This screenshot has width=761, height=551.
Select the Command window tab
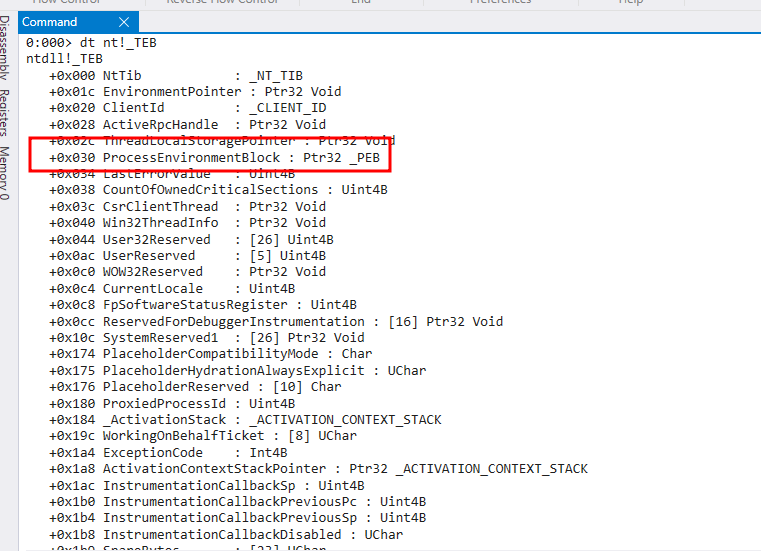tap(50, 22)
